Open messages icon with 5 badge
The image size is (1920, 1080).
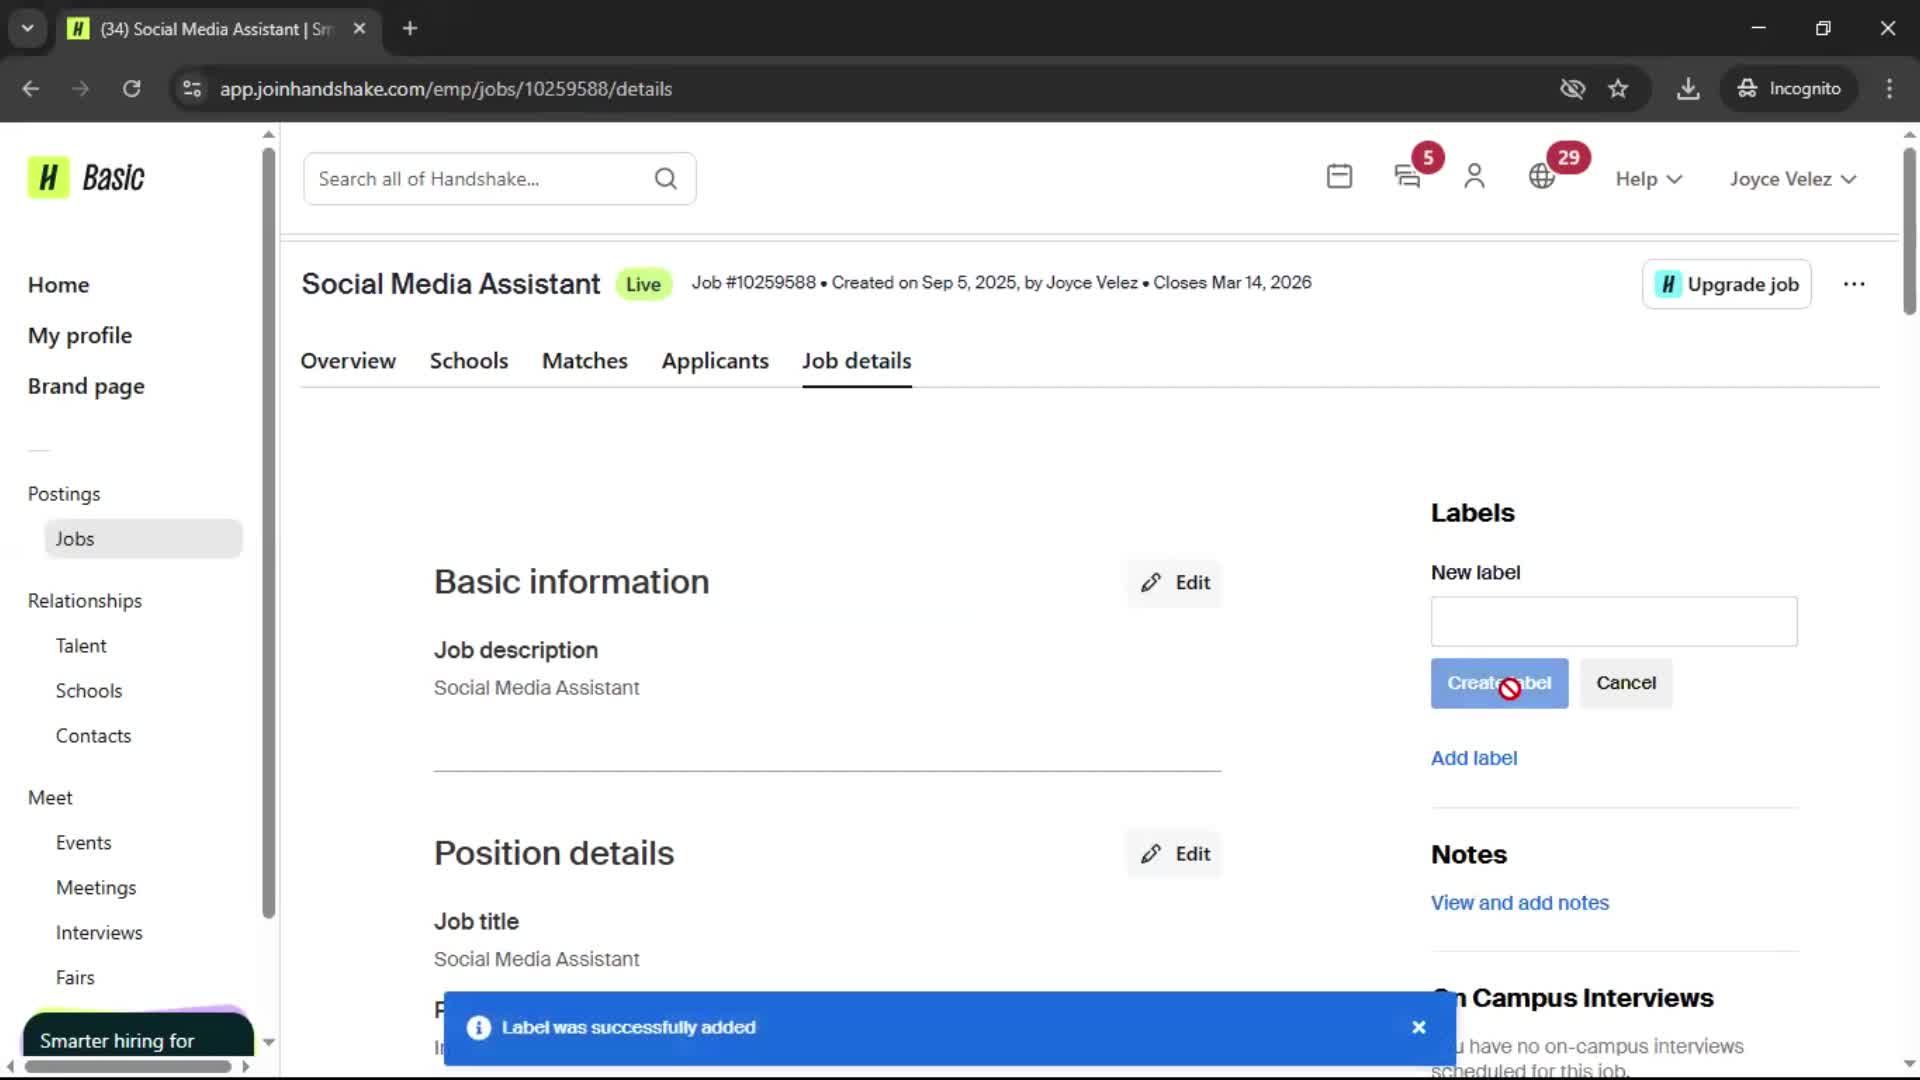pos(1408,177)
